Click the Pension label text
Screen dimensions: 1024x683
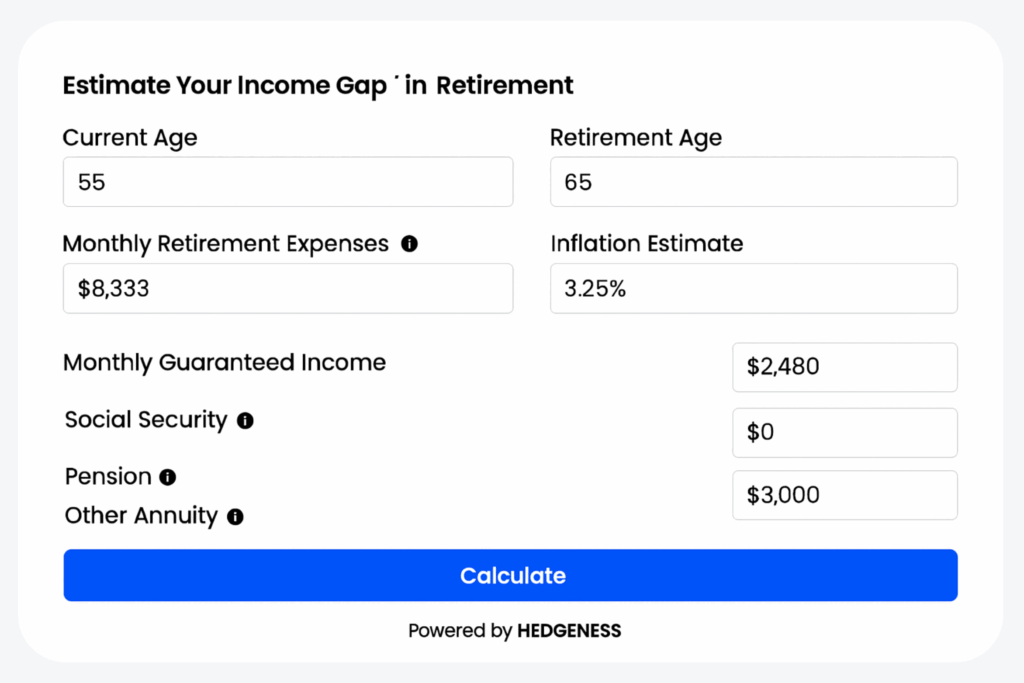point(108,477)
